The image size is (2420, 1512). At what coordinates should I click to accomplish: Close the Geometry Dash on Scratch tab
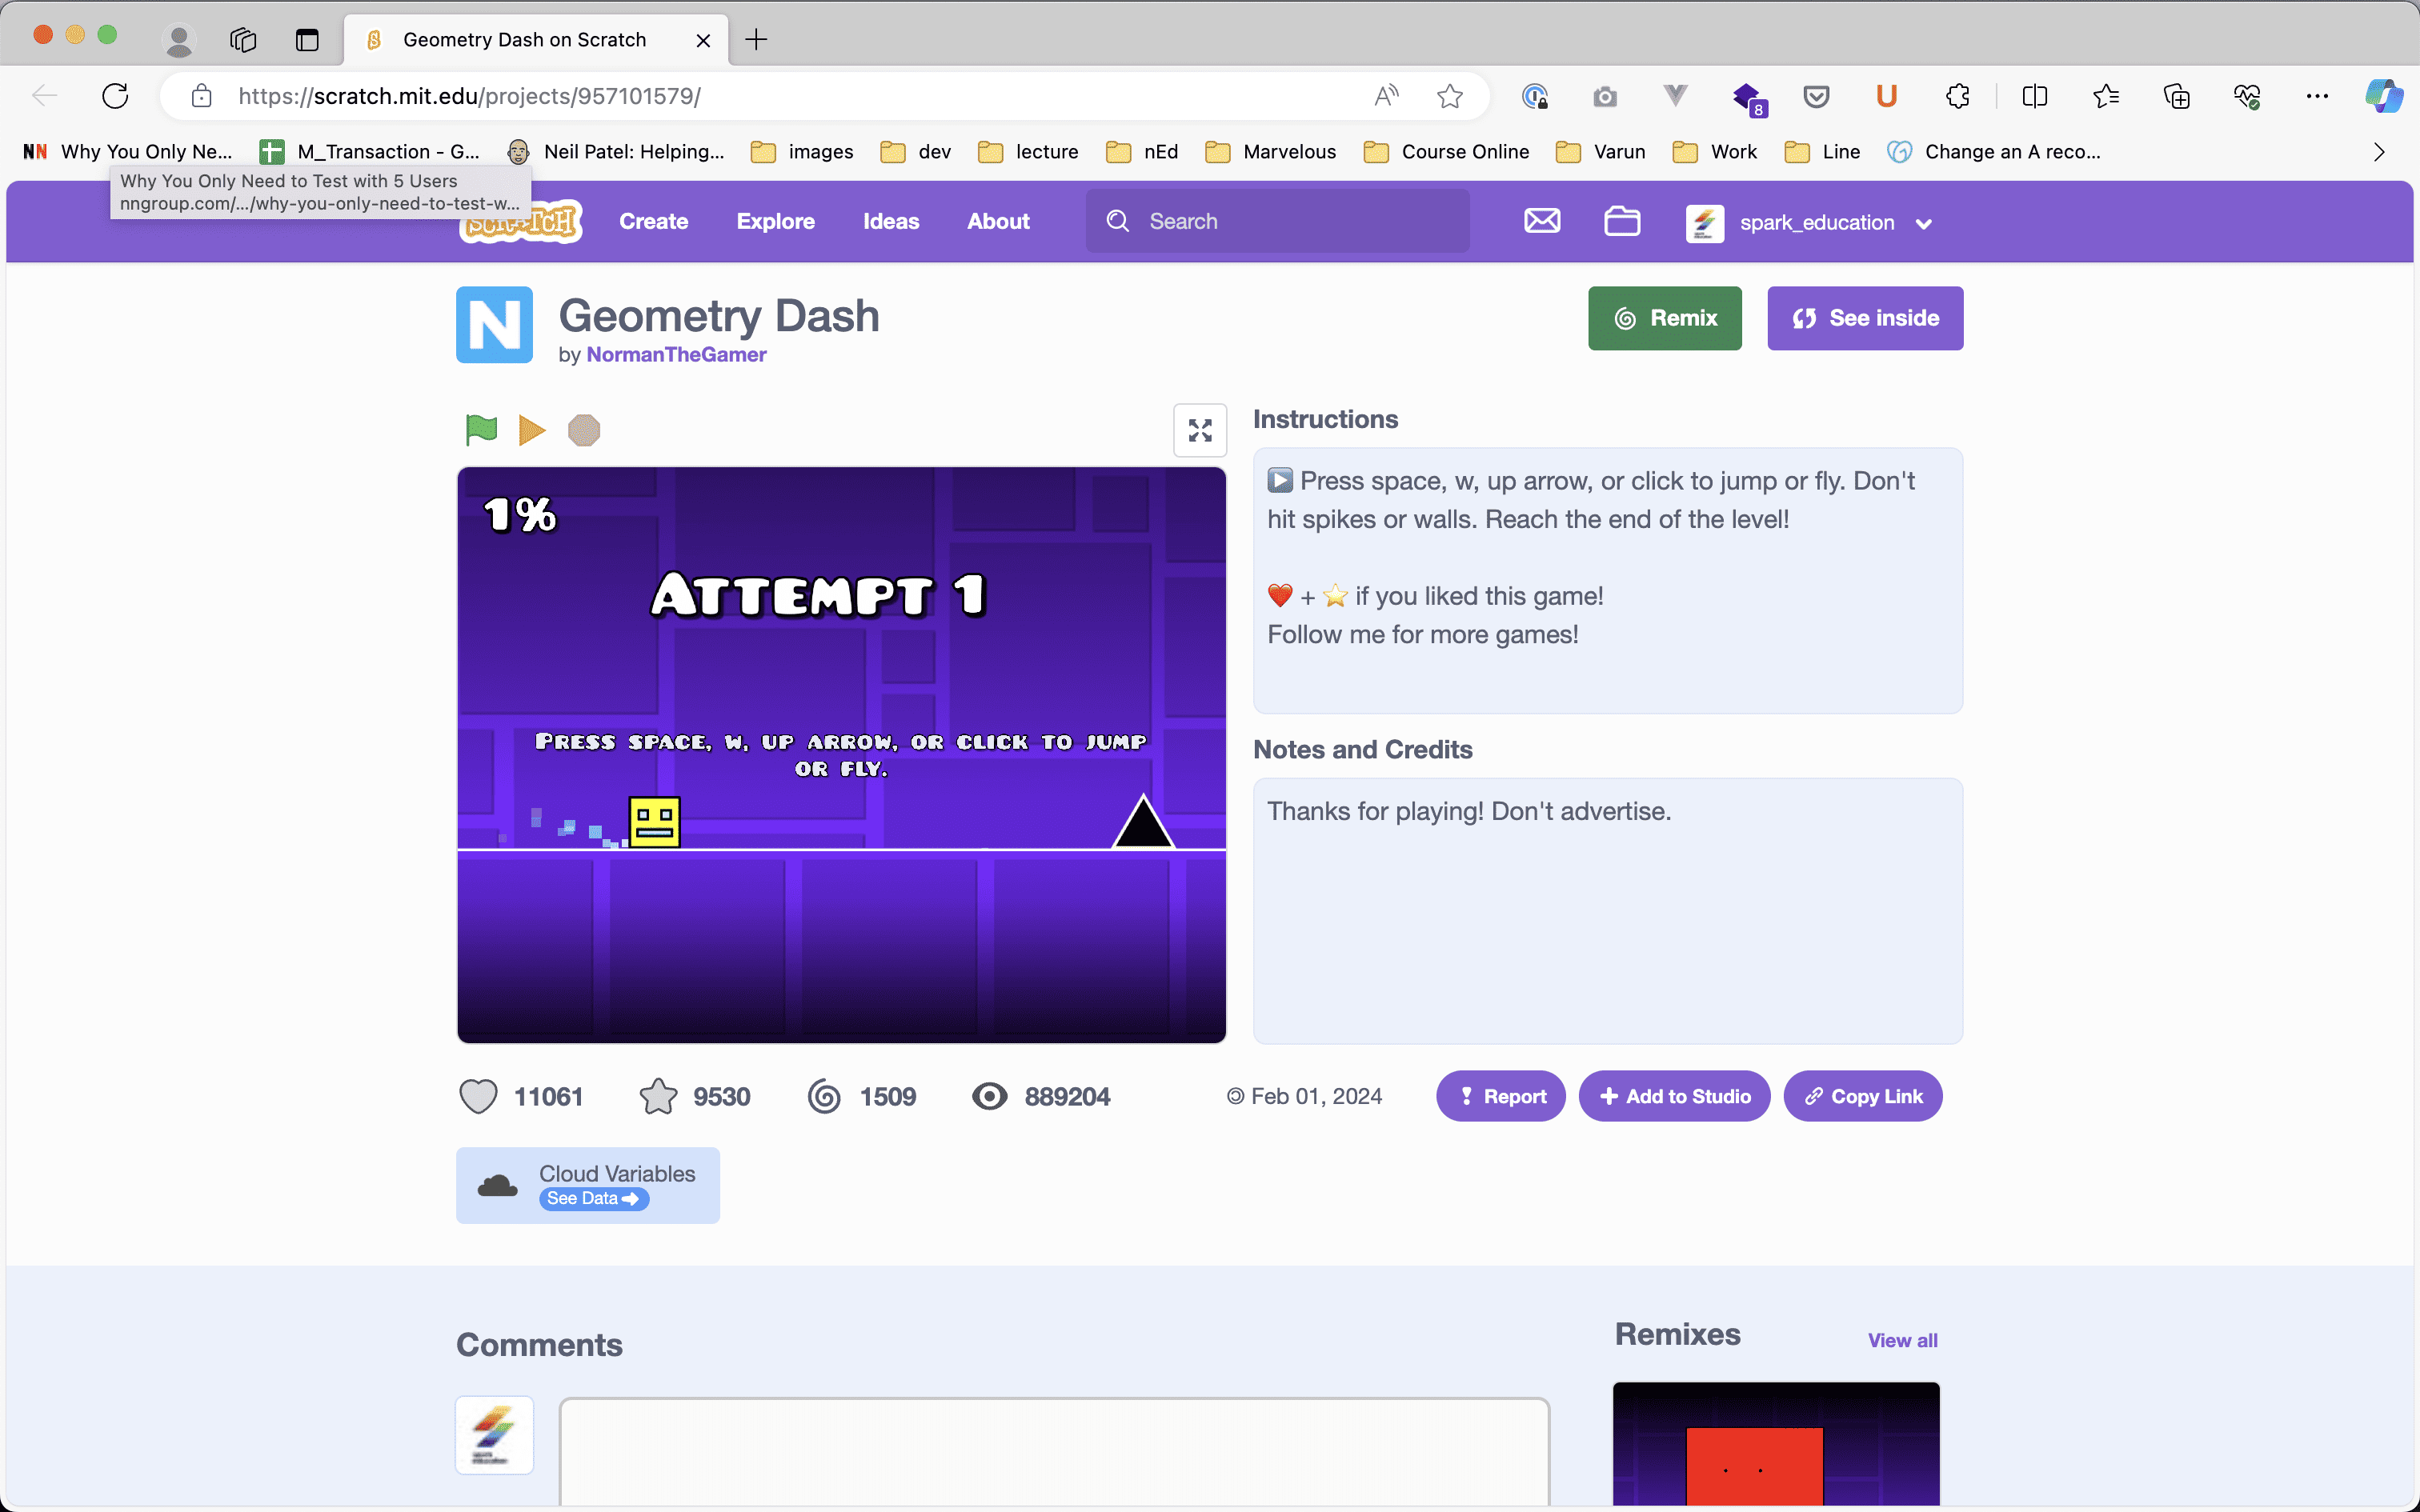coord(703,40)
